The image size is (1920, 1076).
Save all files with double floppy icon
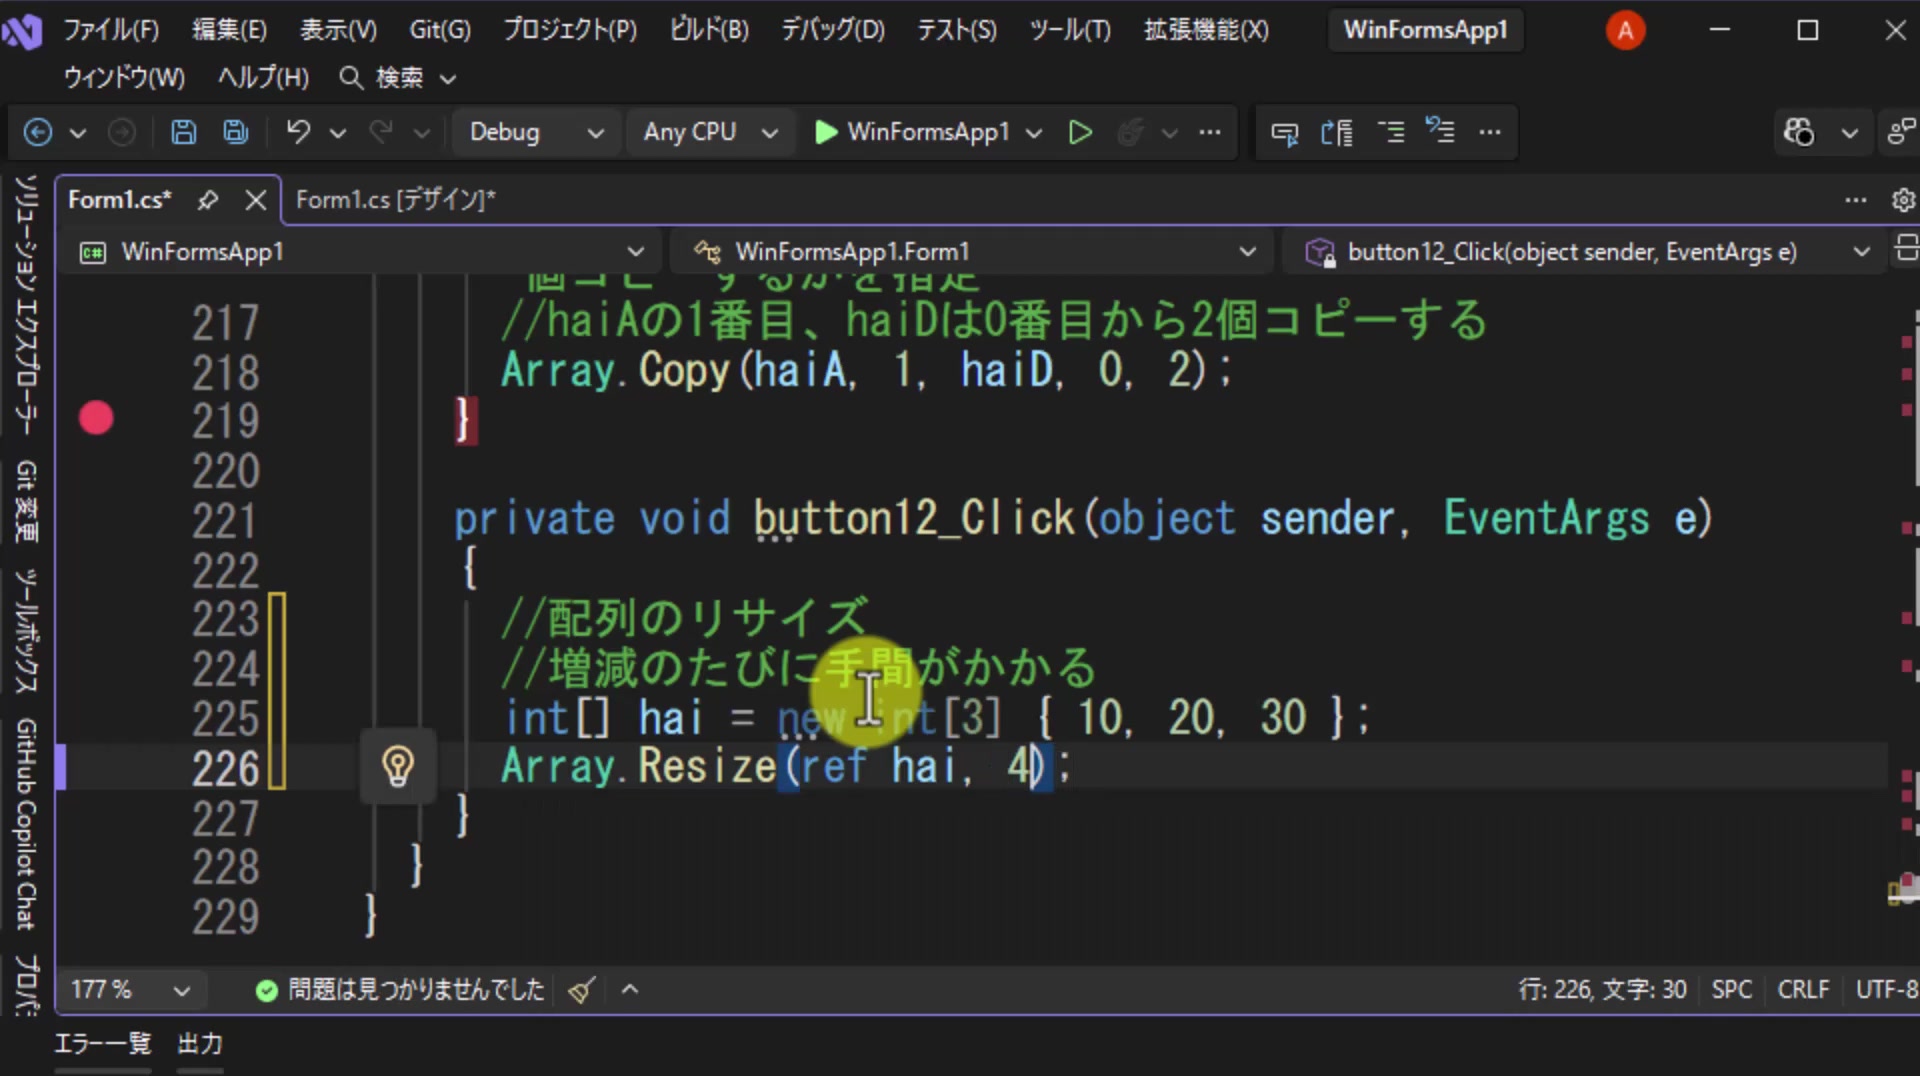coord(236,132)
